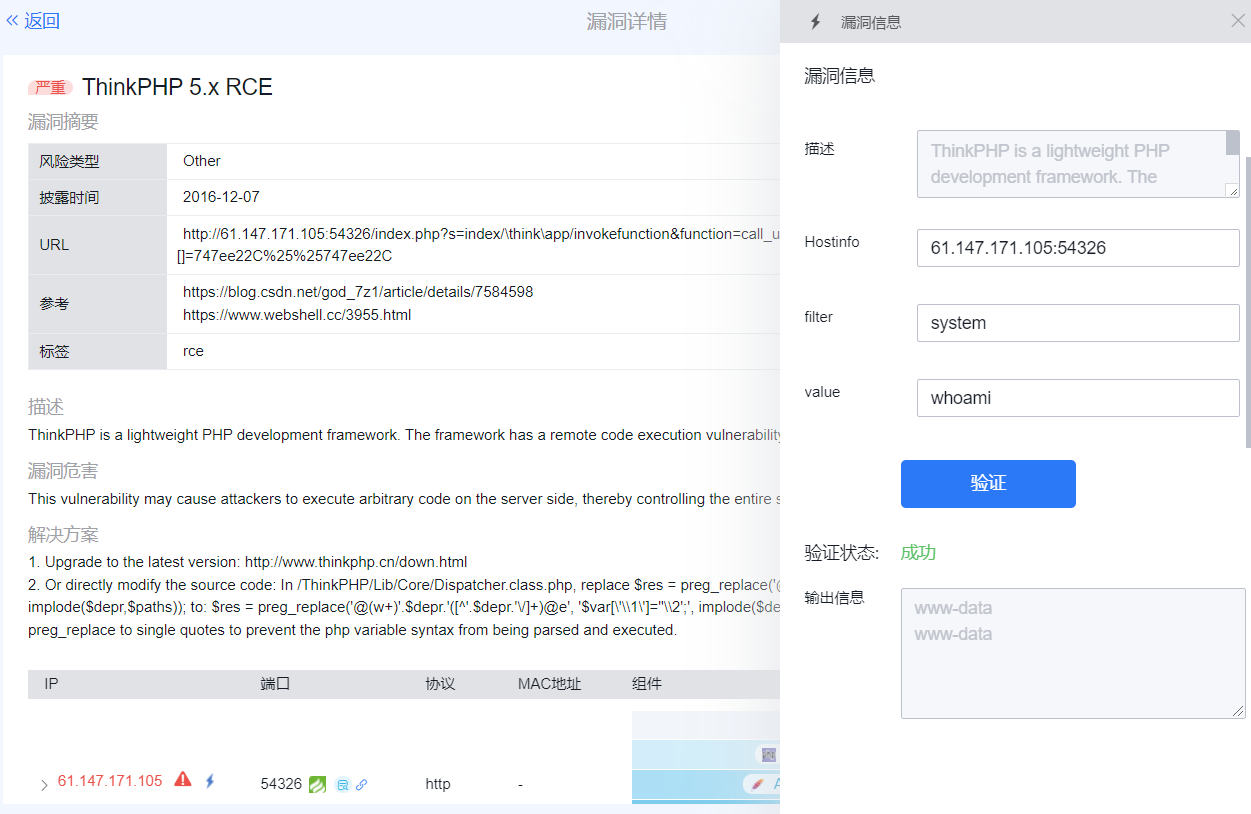
Task: Click the red warning icon beside 61.147.171.105
Action: 183,780
